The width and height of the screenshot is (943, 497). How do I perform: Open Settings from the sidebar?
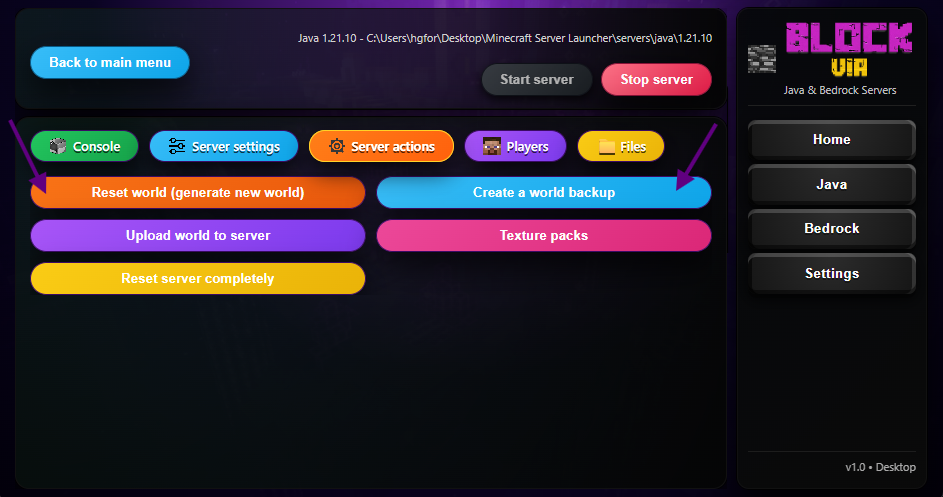click(831, 274)
